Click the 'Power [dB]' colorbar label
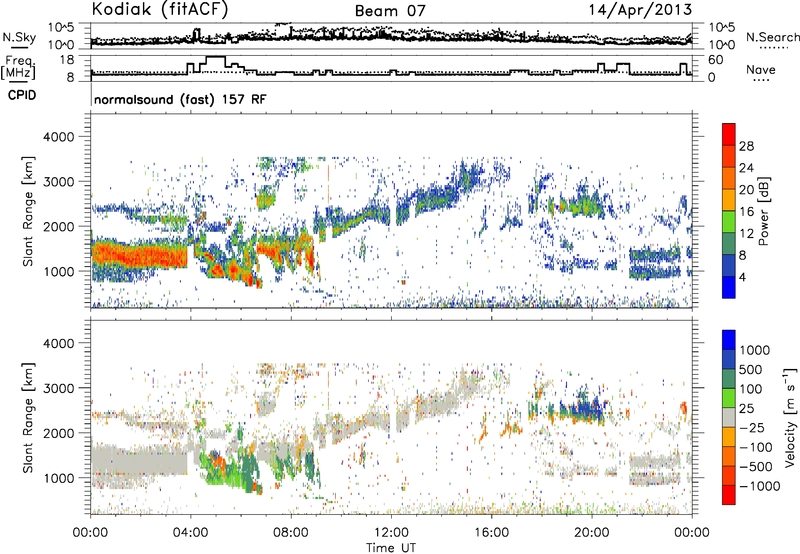The image size is (800, 554). [764, 211]
